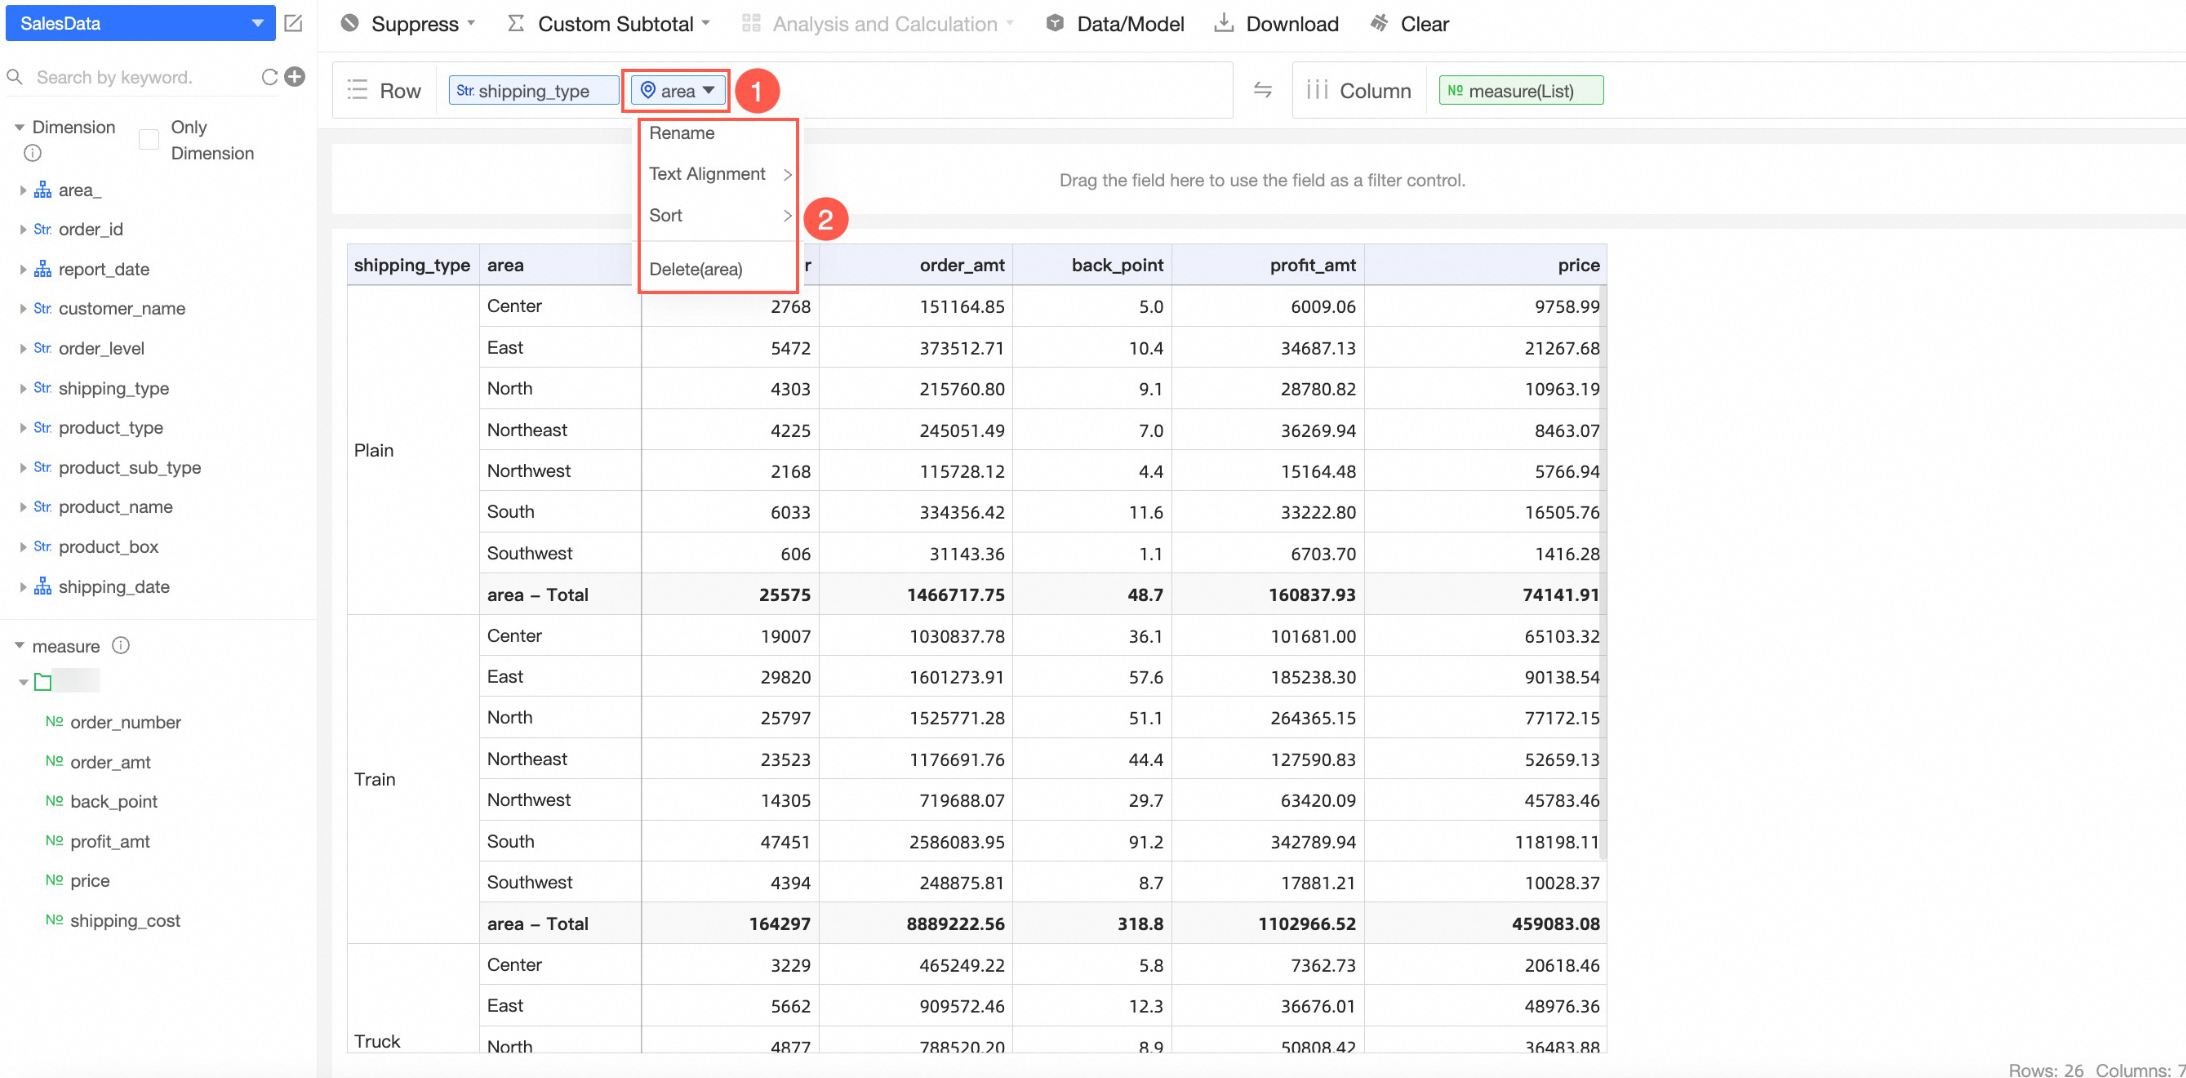Collapse the measure section
Screen dimensions: 2186x1078
(x=19, y=646)
